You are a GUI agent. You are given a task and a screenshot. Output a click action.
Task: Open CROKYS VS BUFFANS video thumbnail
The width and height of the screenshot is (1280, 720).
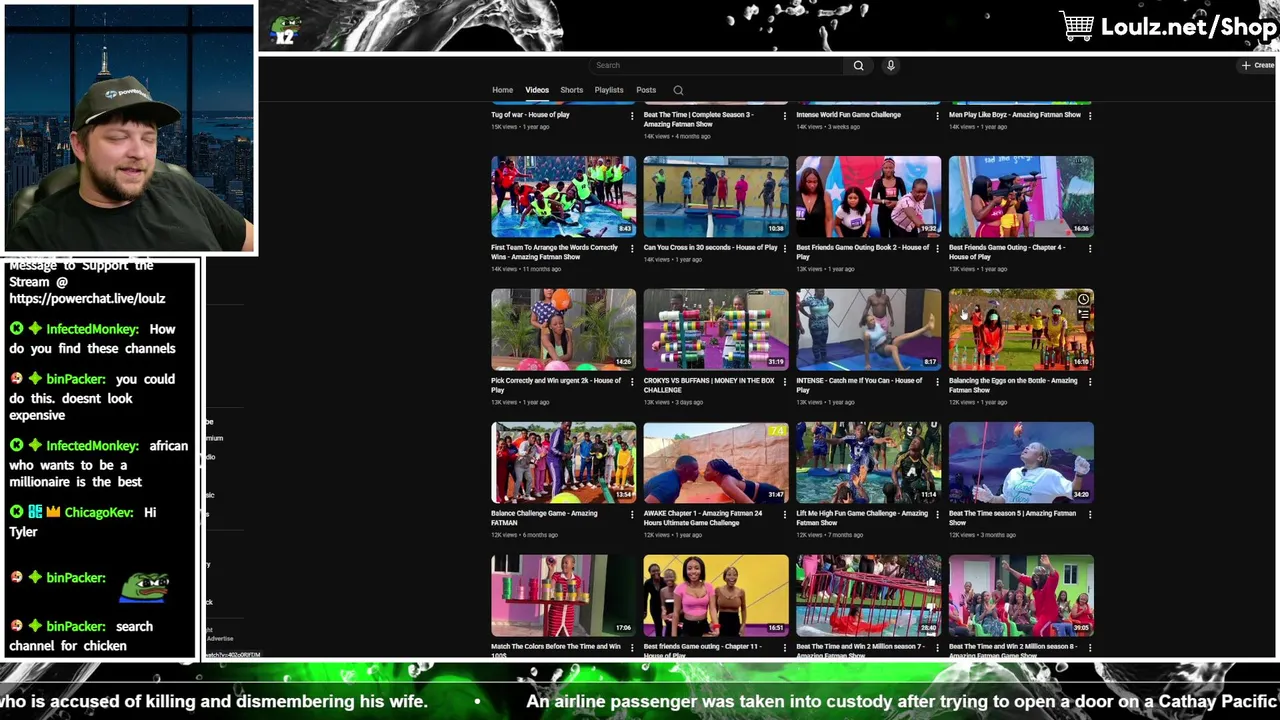pyautogui.click(x=716, y=329)
